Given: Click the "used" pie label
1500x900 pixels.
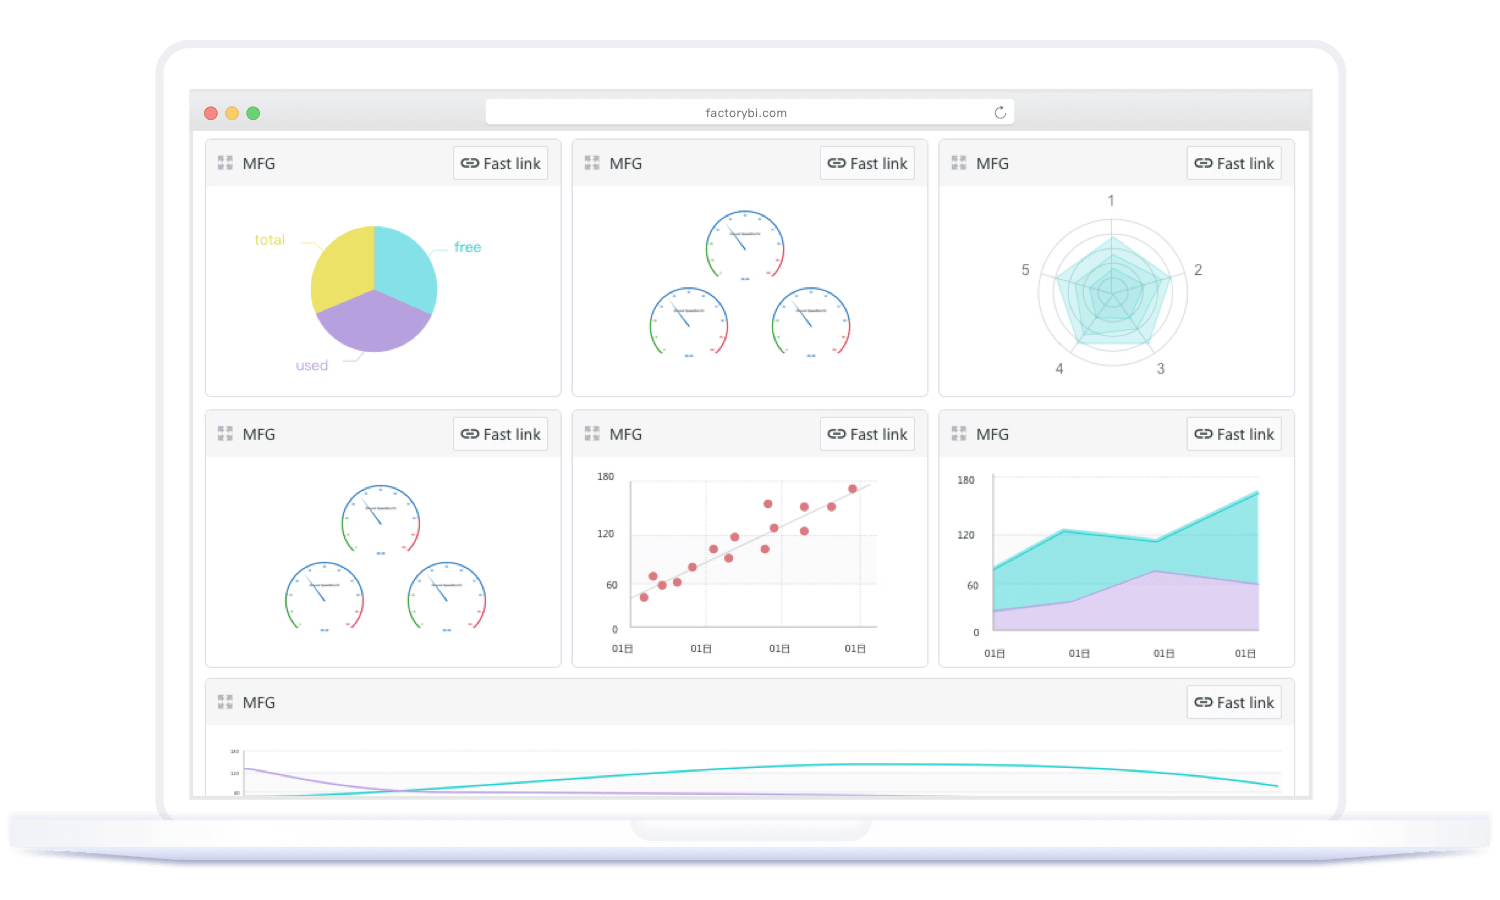Looking at the screenshot, I should (312, 366).
